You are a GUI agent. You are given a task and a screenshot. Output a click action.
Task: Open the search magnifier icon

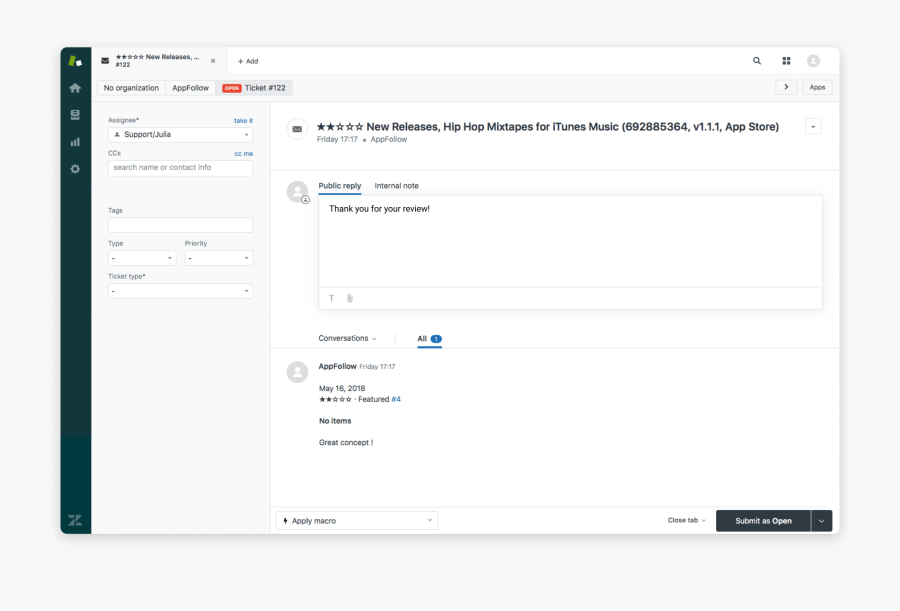(x=757, y=61)
